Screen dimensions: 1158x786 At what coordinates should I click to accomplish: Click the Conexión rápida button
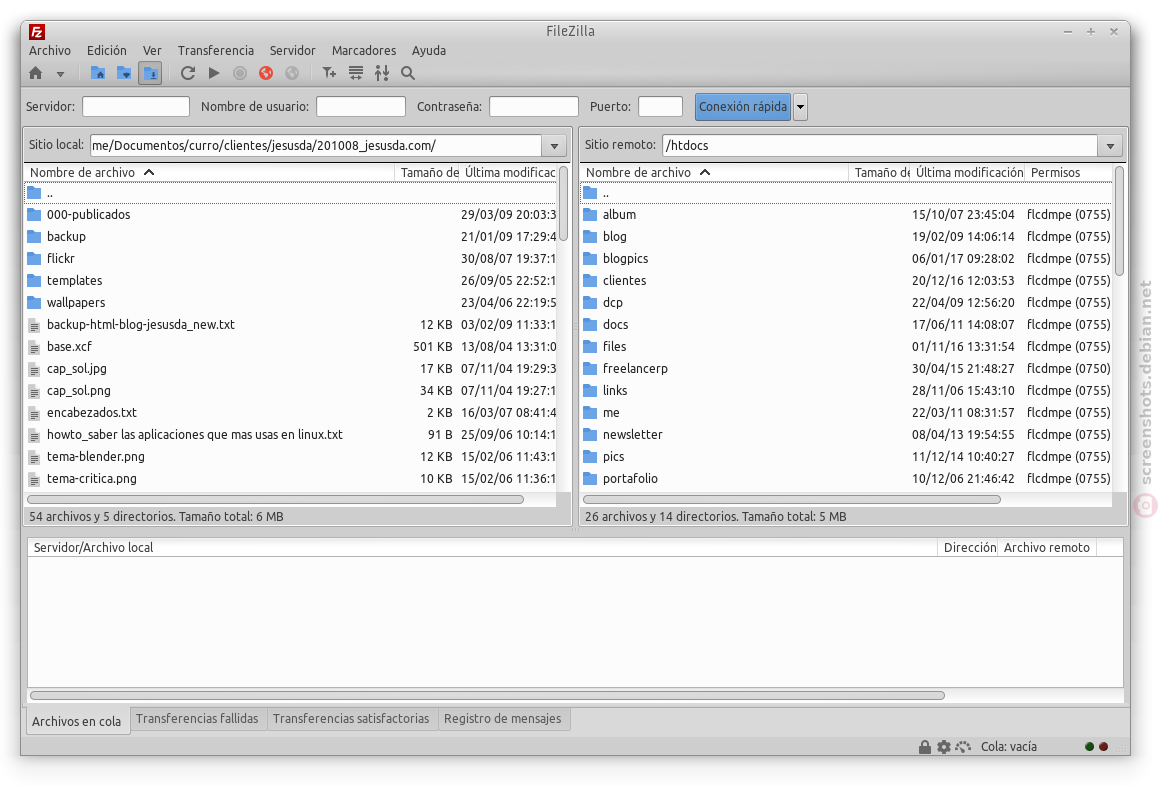[743, 107]
